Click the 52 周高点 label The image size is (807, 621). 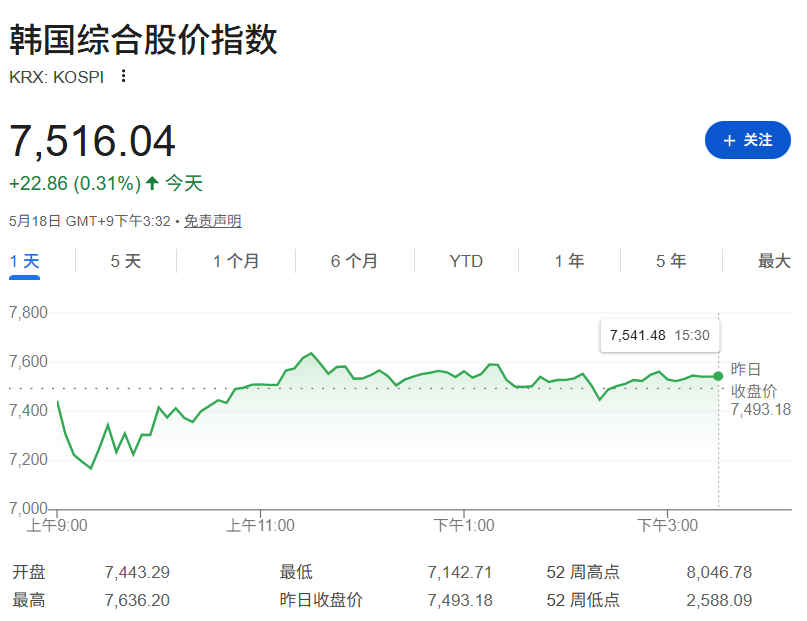click(583, 572)
